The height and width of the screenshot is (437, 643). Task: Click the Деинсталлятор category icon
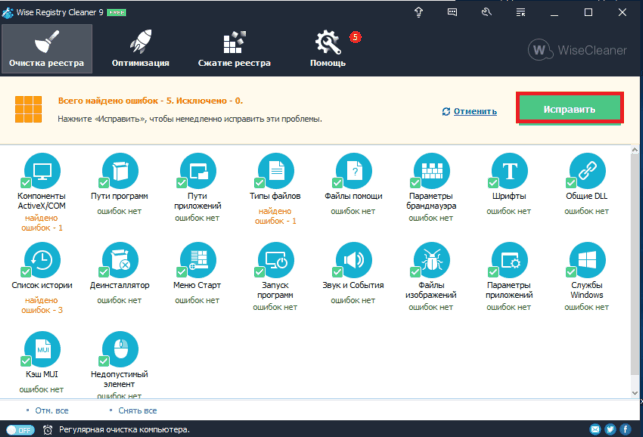click(x=120, y=260)
